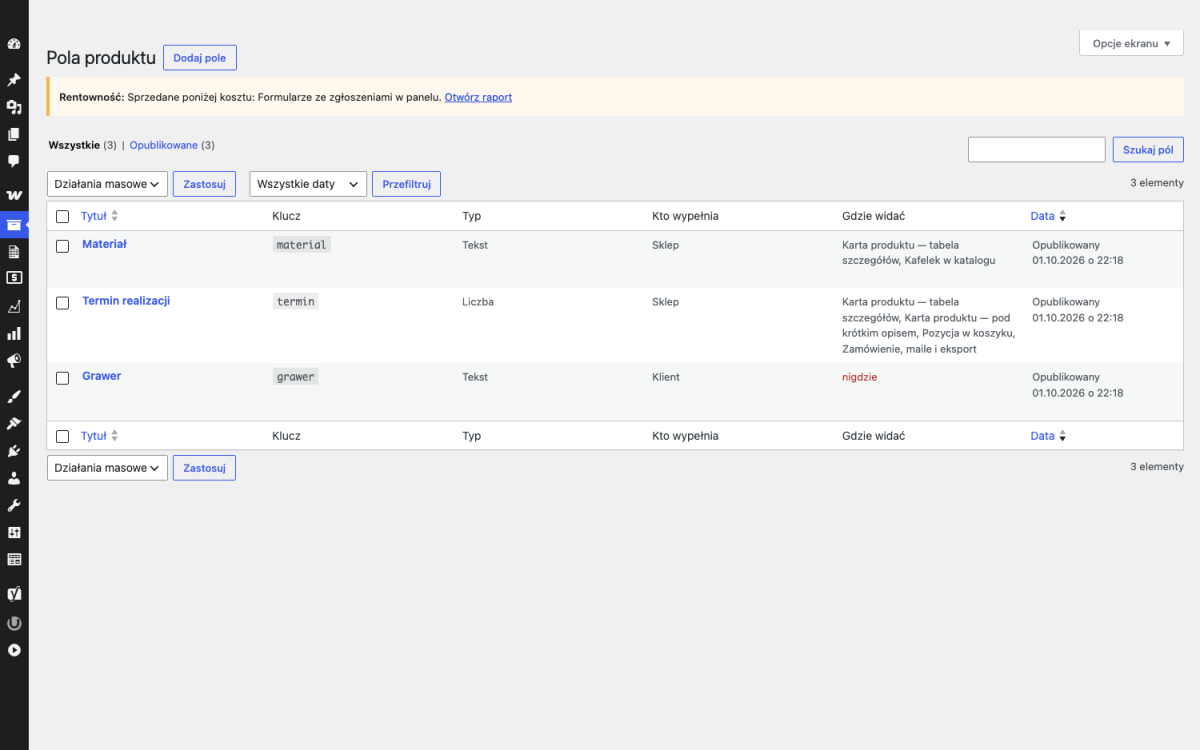Tick the checkbox for Materiał row
Viewport: 1200px width, 750px height.
tap(62, 246)
